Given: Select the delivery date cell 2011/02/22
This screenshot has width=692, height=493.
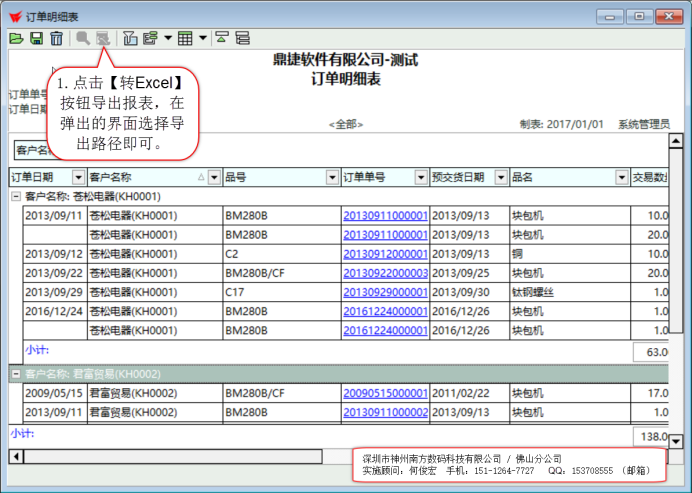Looking at the screenshot, I should (x=470, y=393).
